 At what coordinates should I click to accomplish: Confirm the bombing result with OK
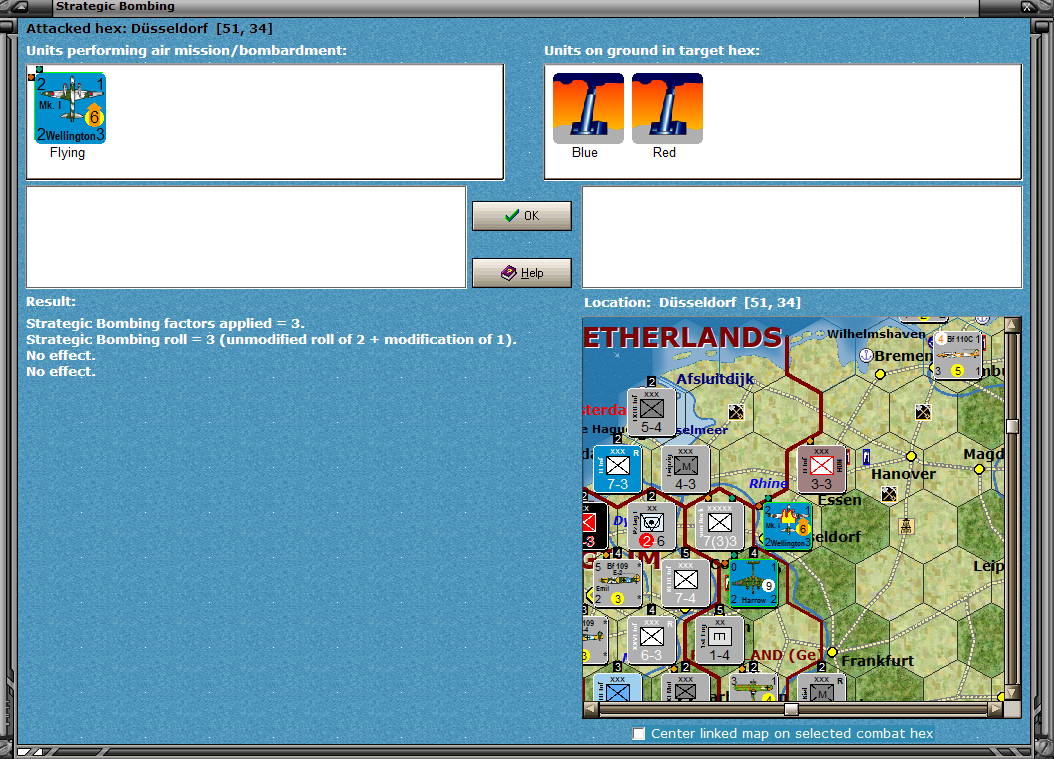point(522,216)
